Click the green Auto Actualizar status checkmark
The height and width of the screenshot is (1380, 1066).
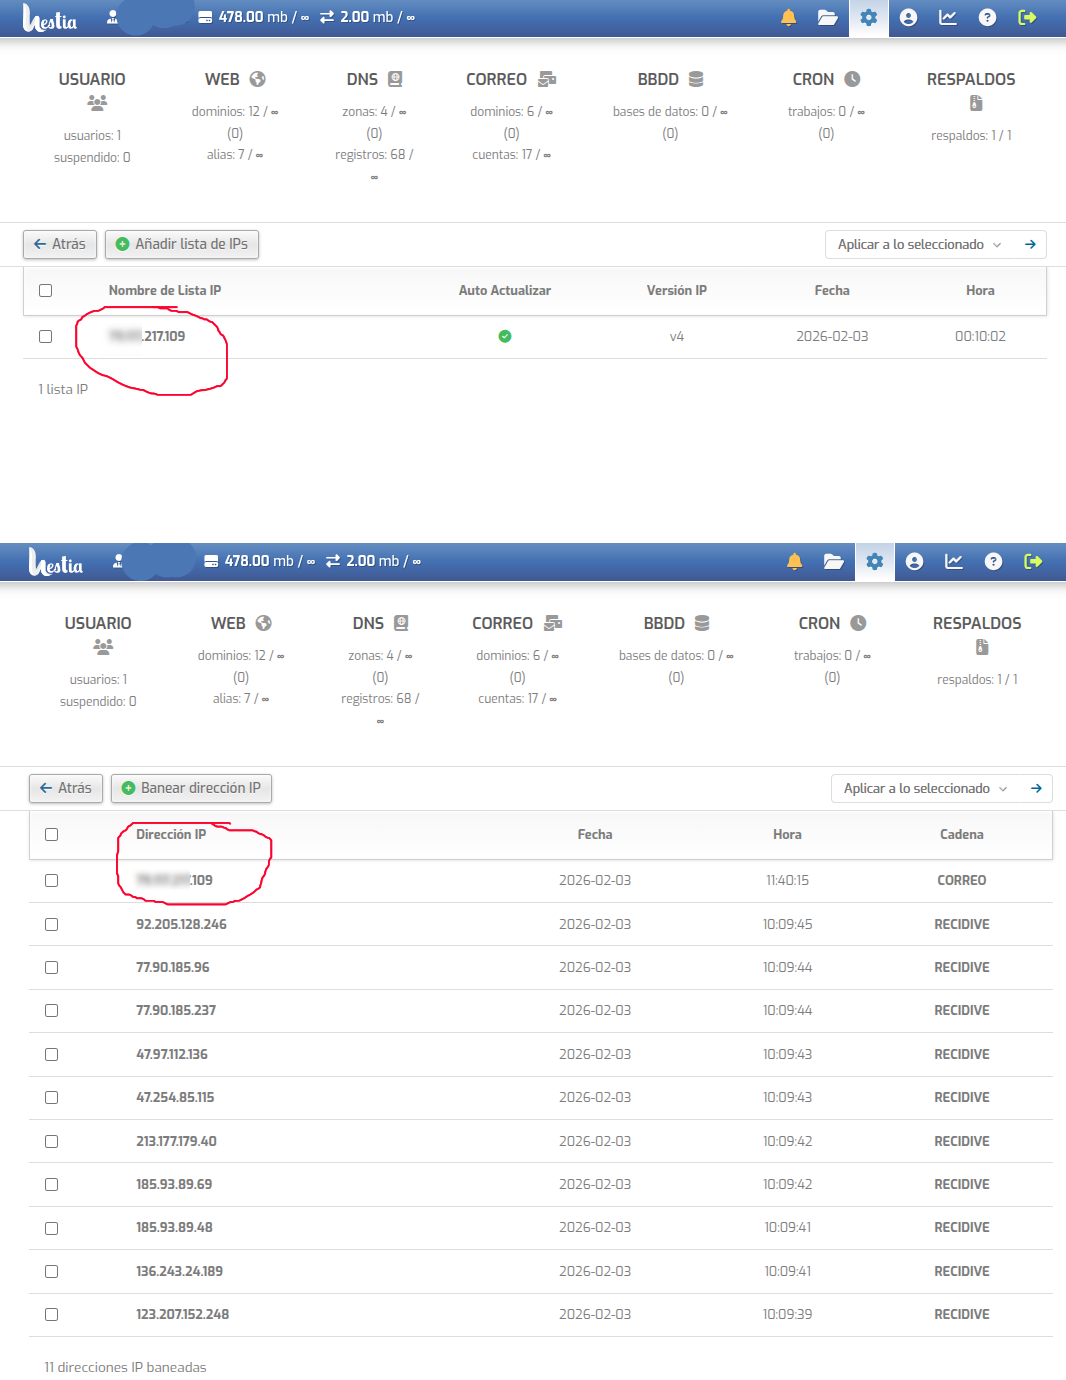pos(505,337)
